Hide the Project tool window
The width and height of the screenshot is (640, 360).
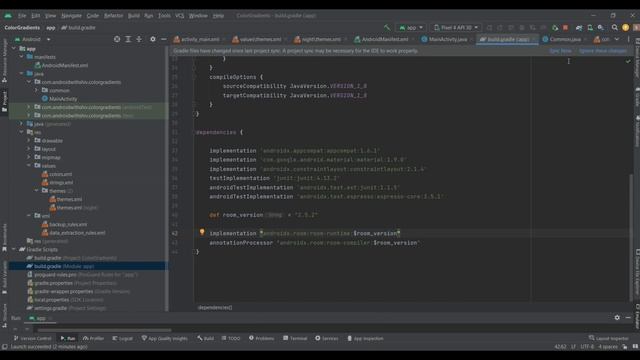click(x=164, y=39)
